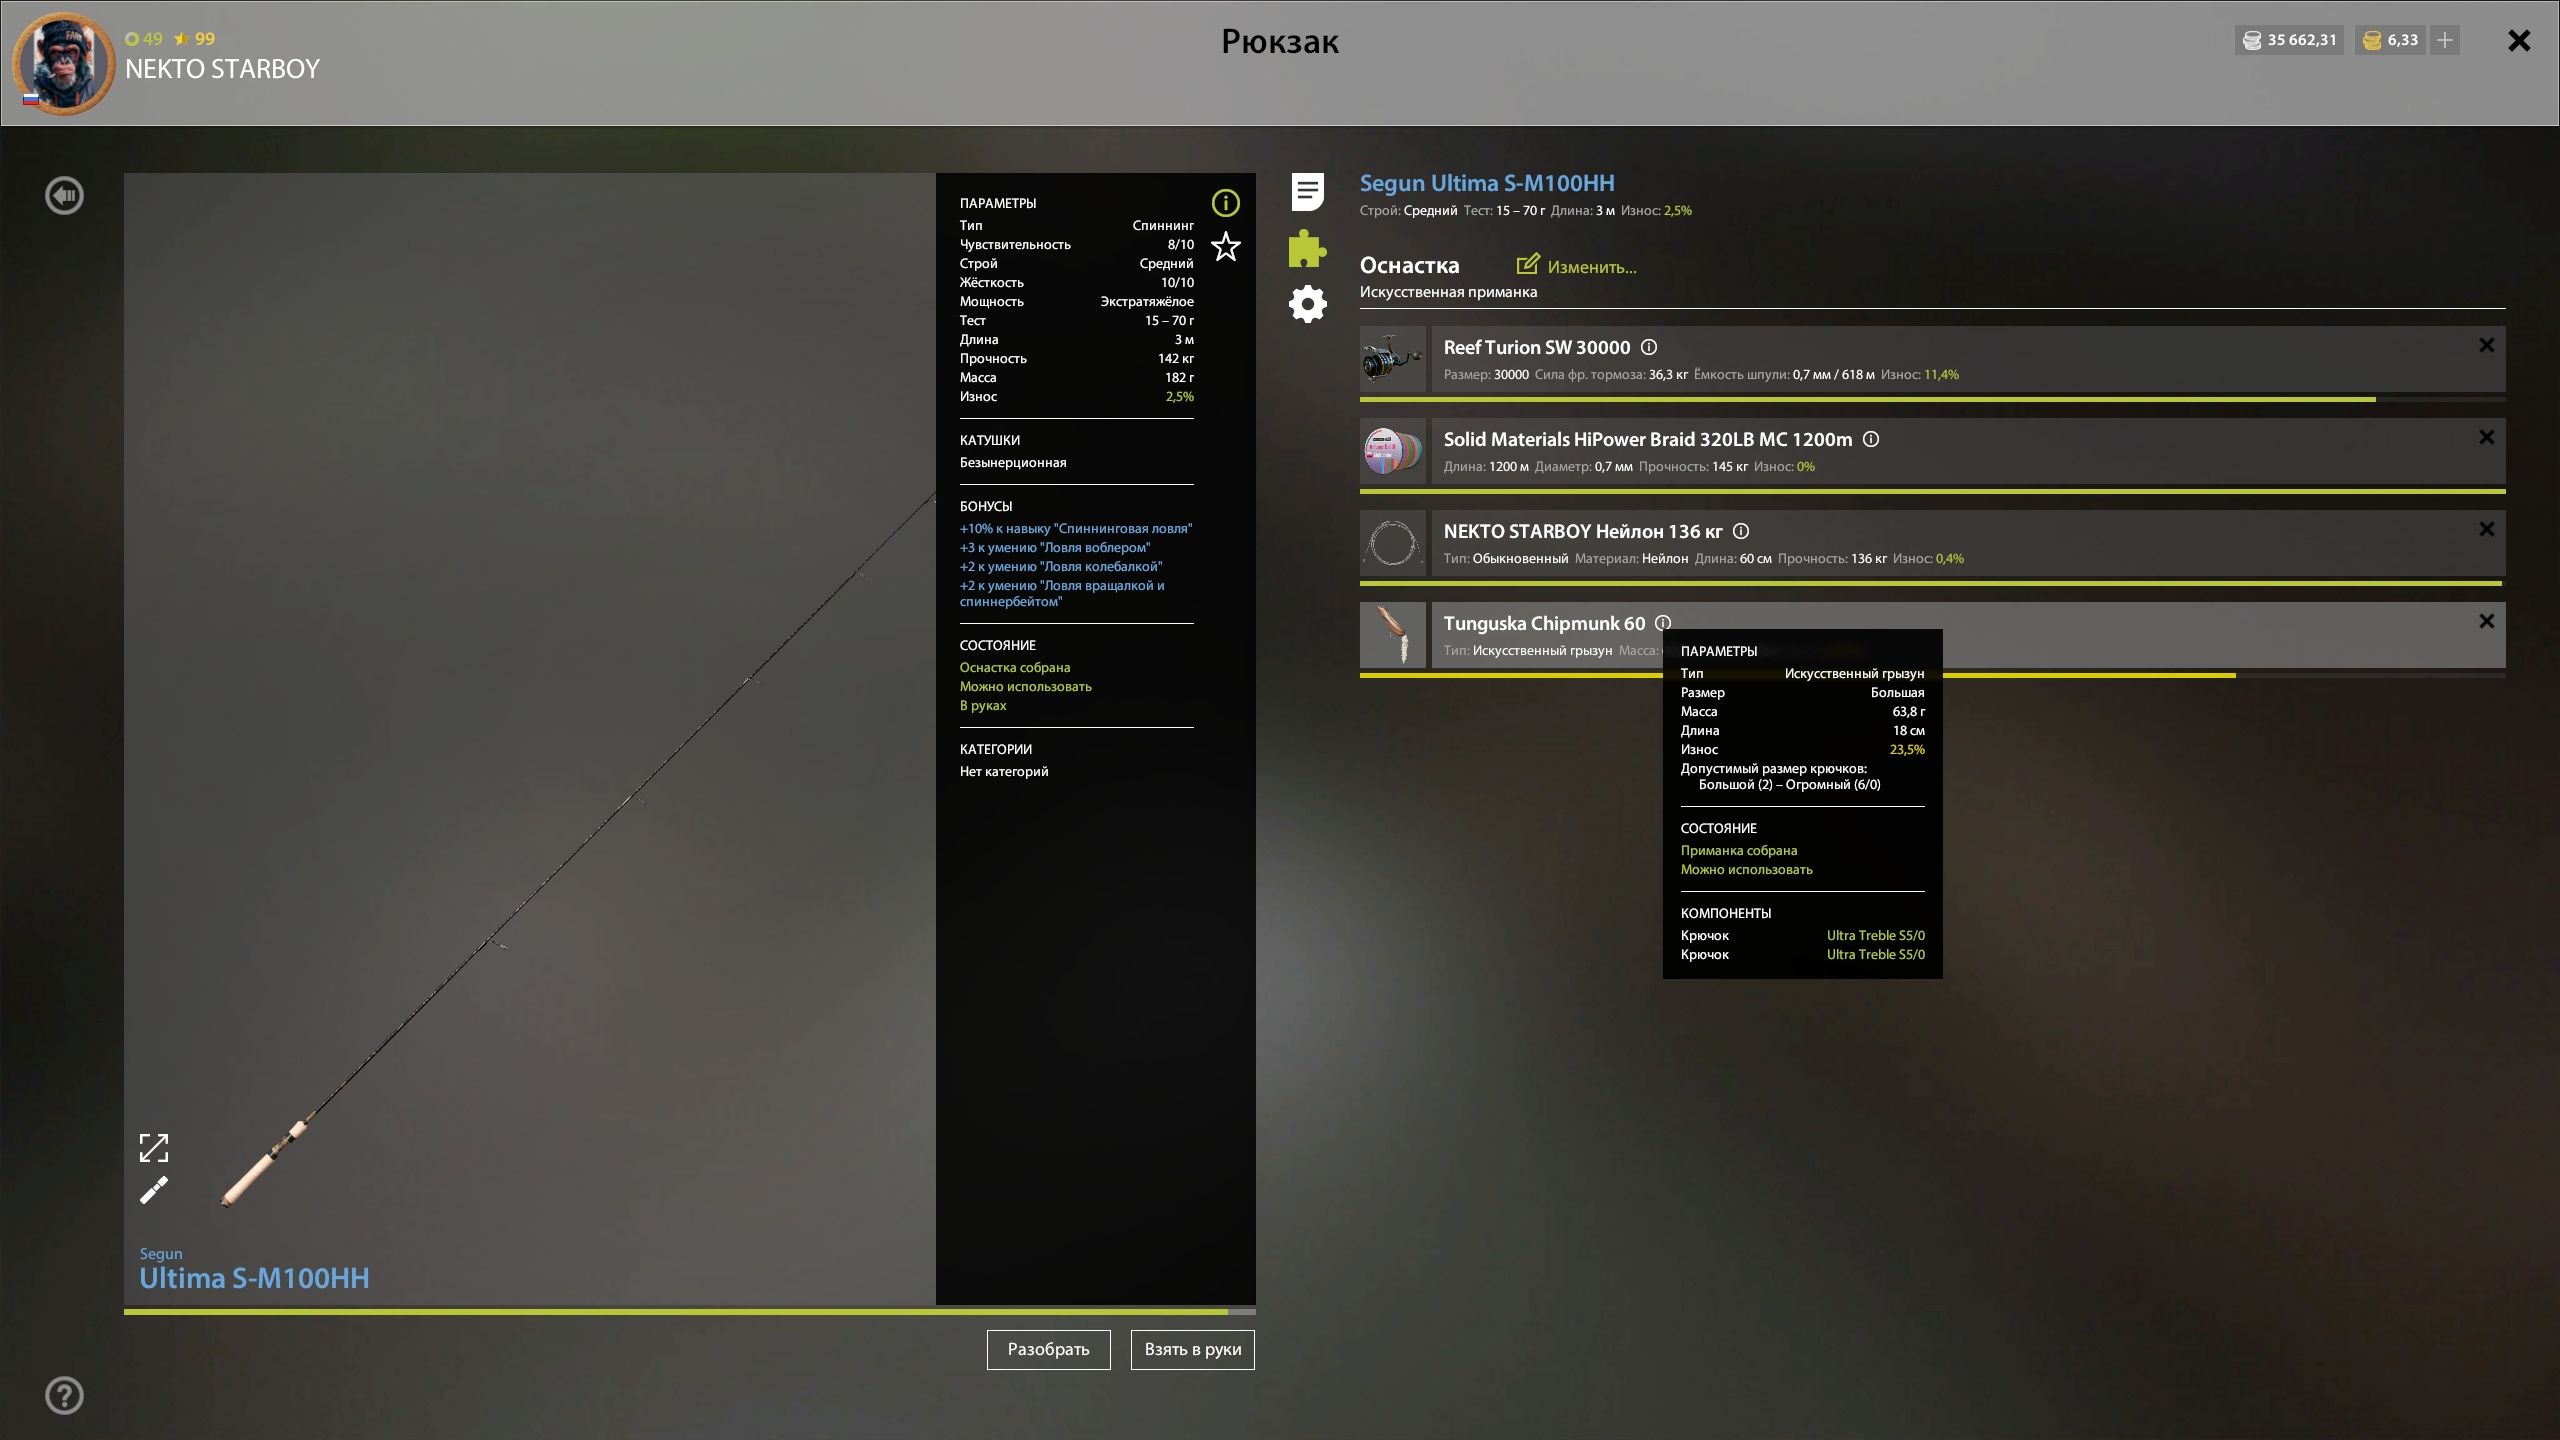Screen dimensions: 2560x1440
Task: Click Изменить edit rig link
Action: (x=1577, y=266)
